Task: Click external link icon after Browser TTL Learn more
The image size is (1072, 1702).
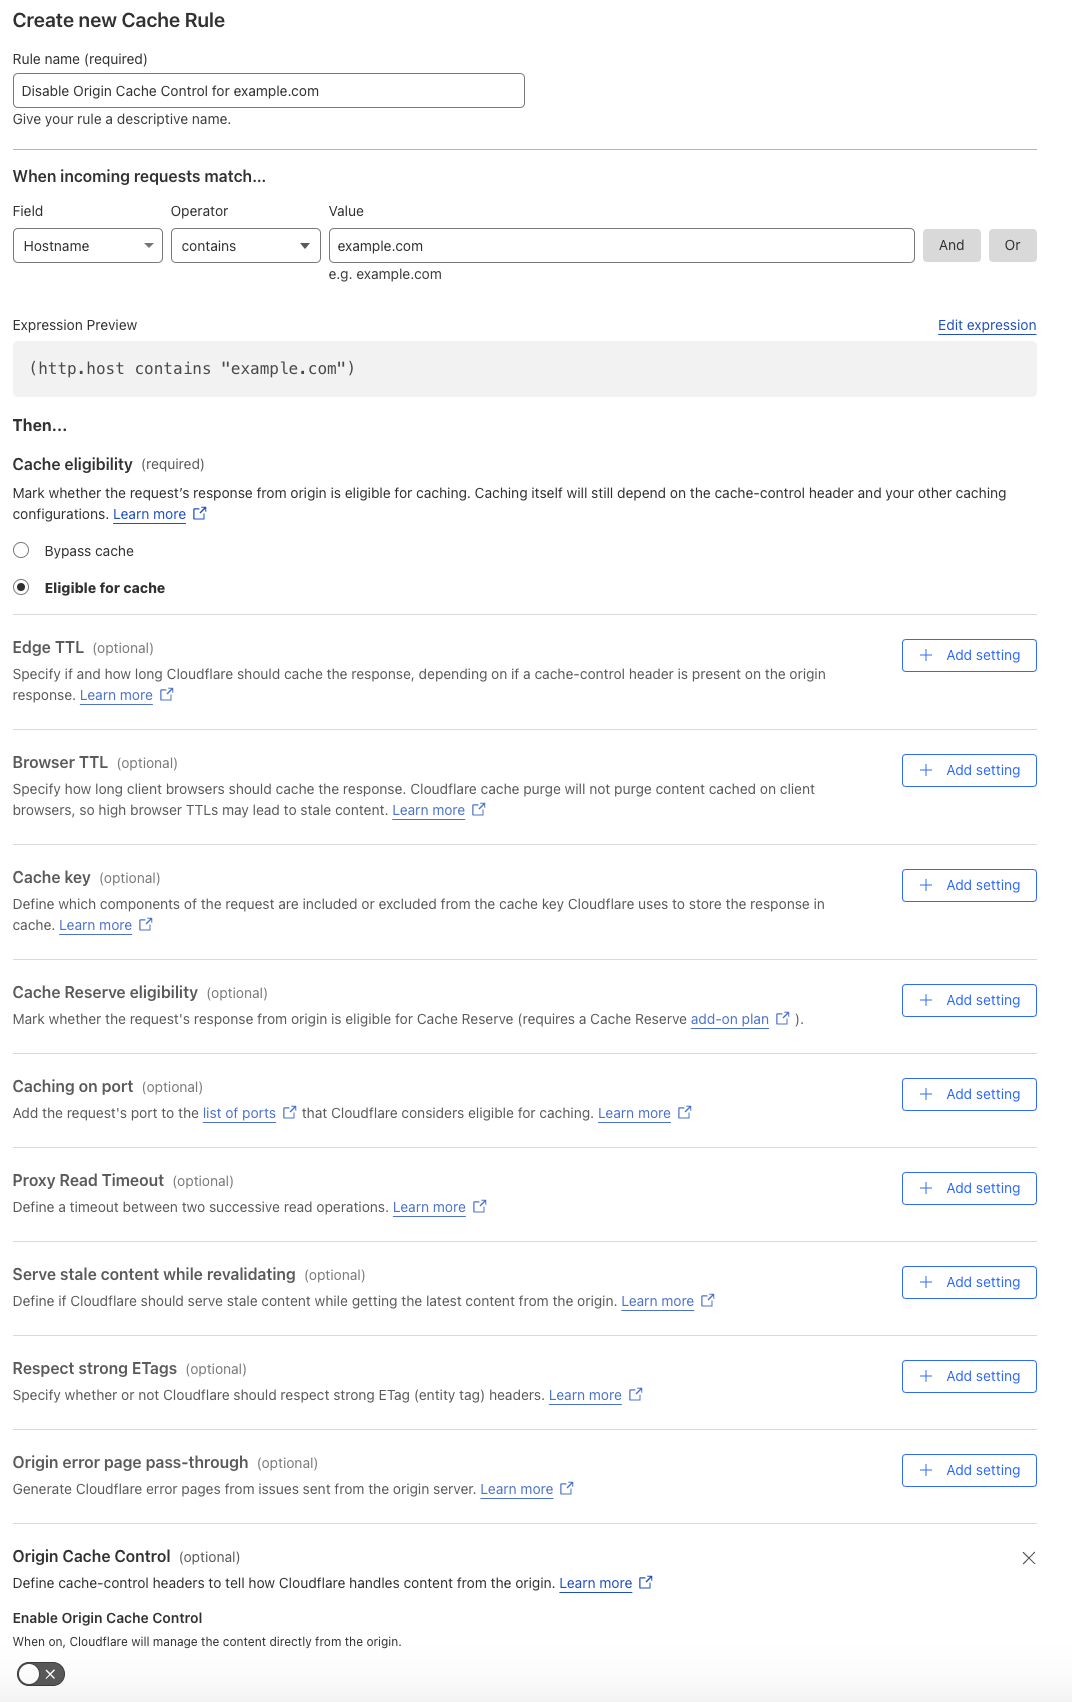Action: [479, 809]
